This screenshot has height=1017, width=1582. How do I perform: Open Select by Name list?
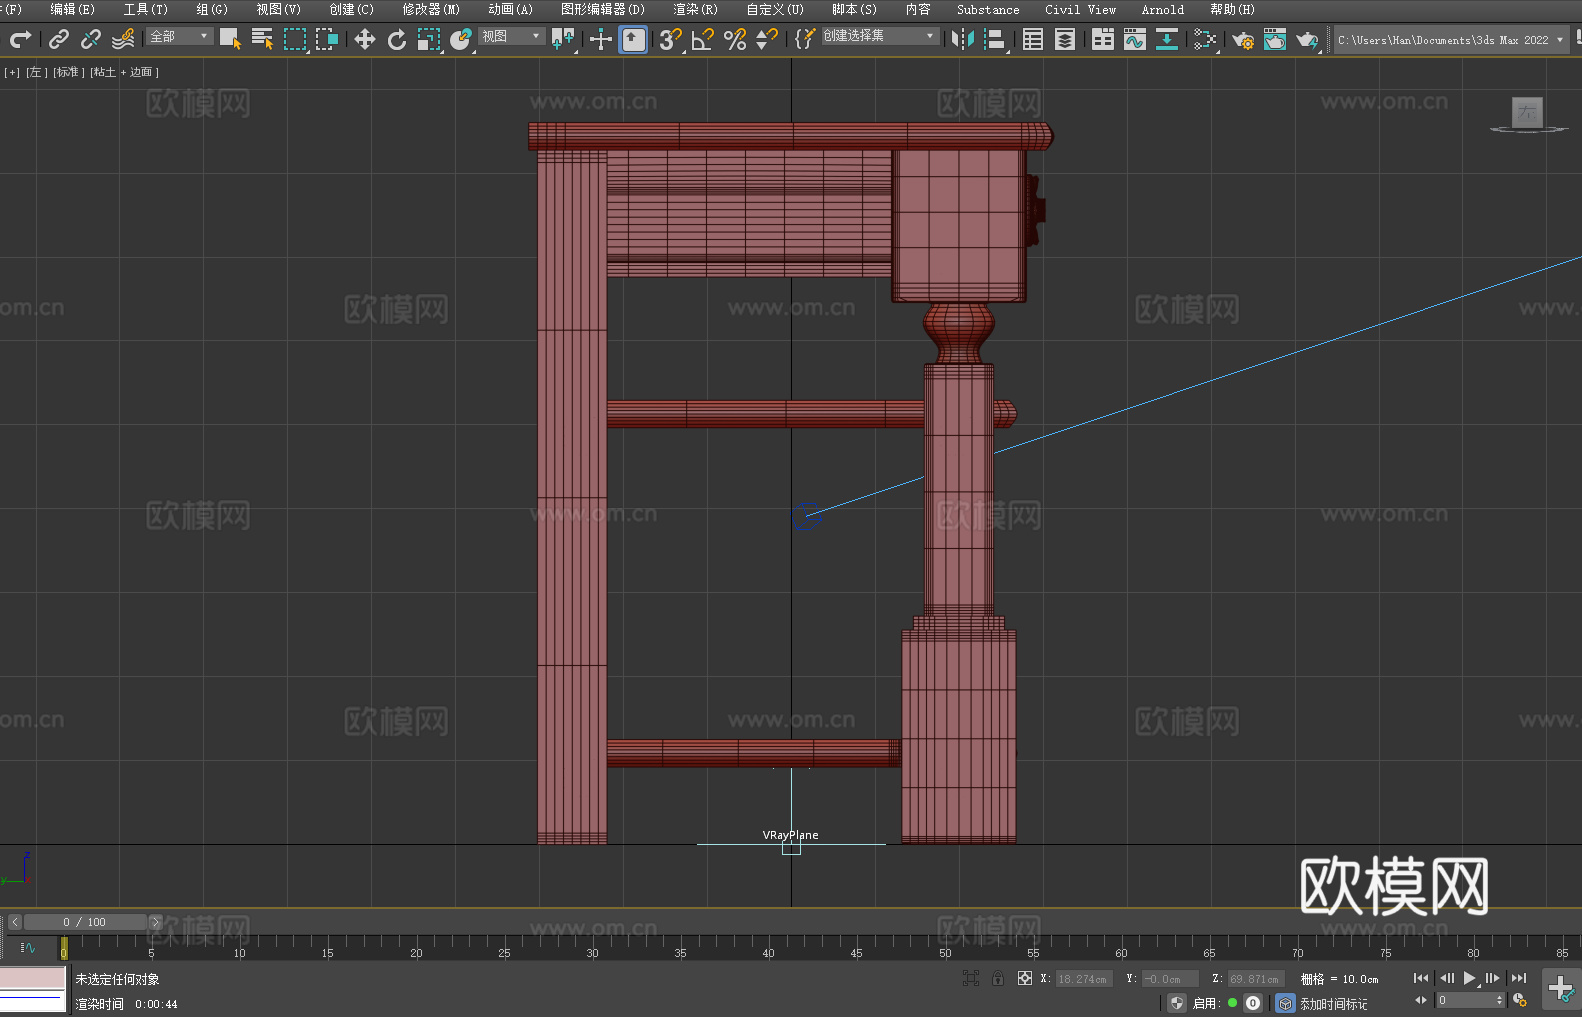coord(262,39)
